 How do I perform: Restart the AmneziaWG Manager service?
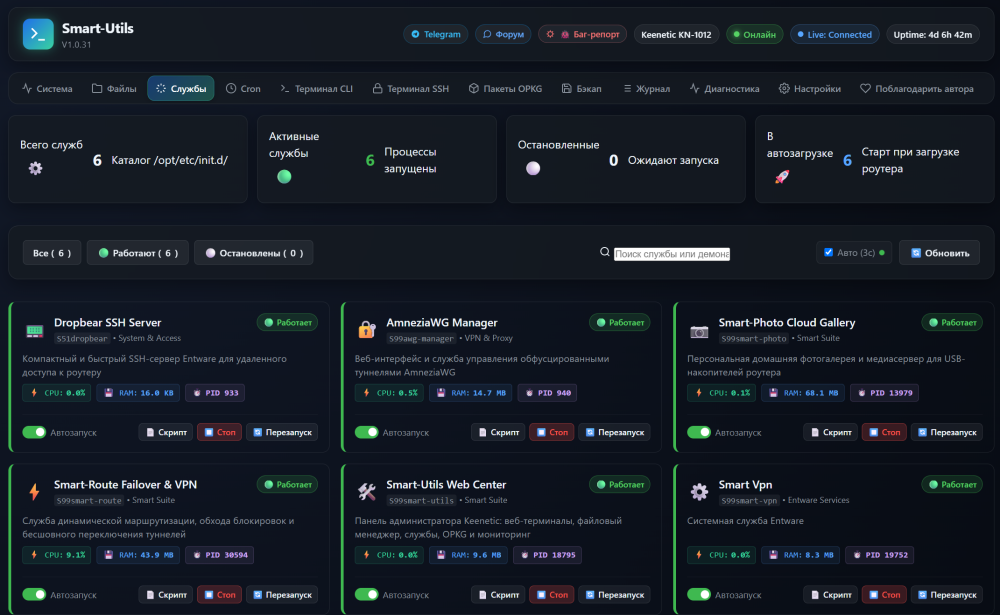(614, 432)
